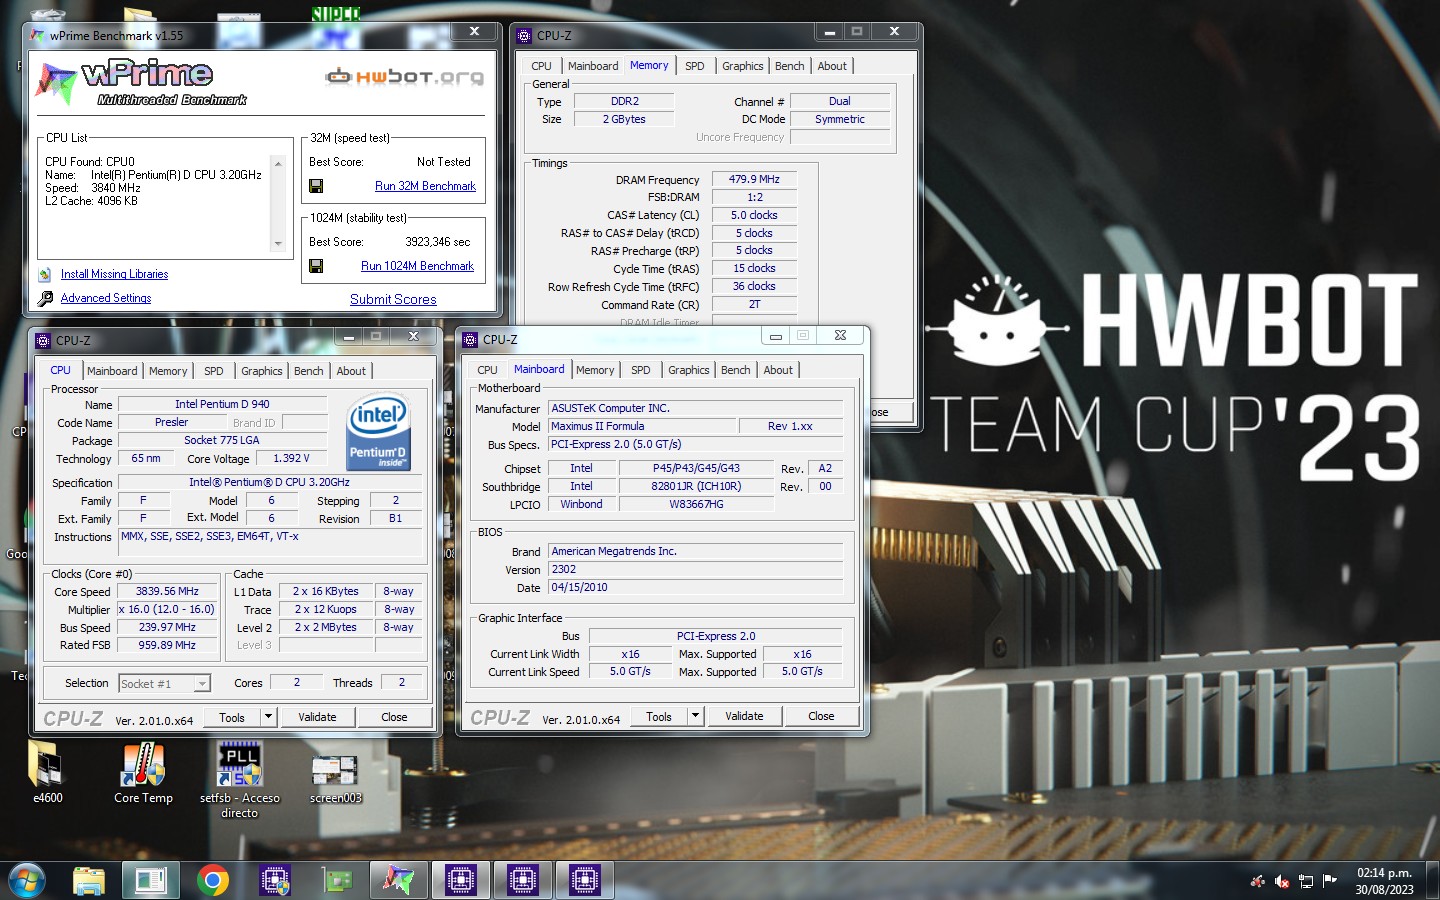Image resolution: width=1440 pixels, height=900 pixels.
Task: Click the DRAM Frequency value 479.9 MHz
Action: click(754, 179)
